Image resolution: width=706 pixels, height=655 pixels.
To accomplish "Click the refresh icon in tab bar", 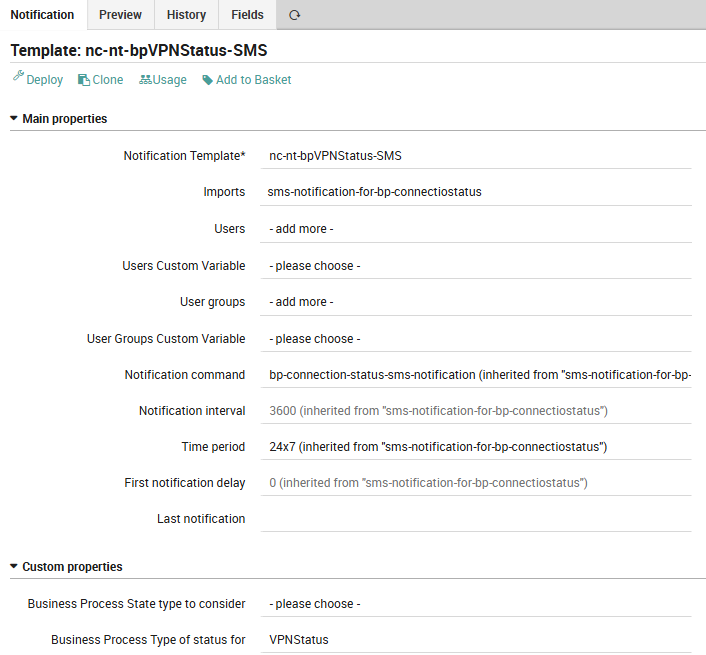I will click(294, 15).
